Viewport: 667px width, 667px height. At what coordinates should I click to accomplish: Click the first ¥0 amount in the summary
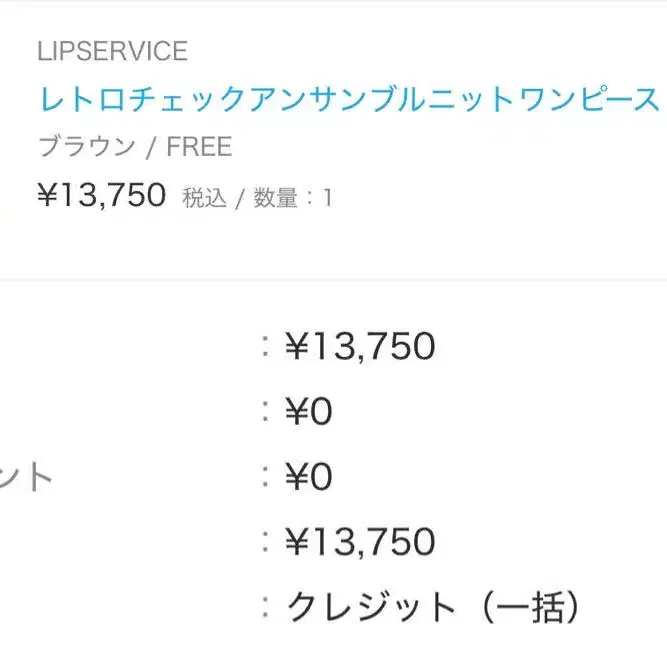click(308, 412)
